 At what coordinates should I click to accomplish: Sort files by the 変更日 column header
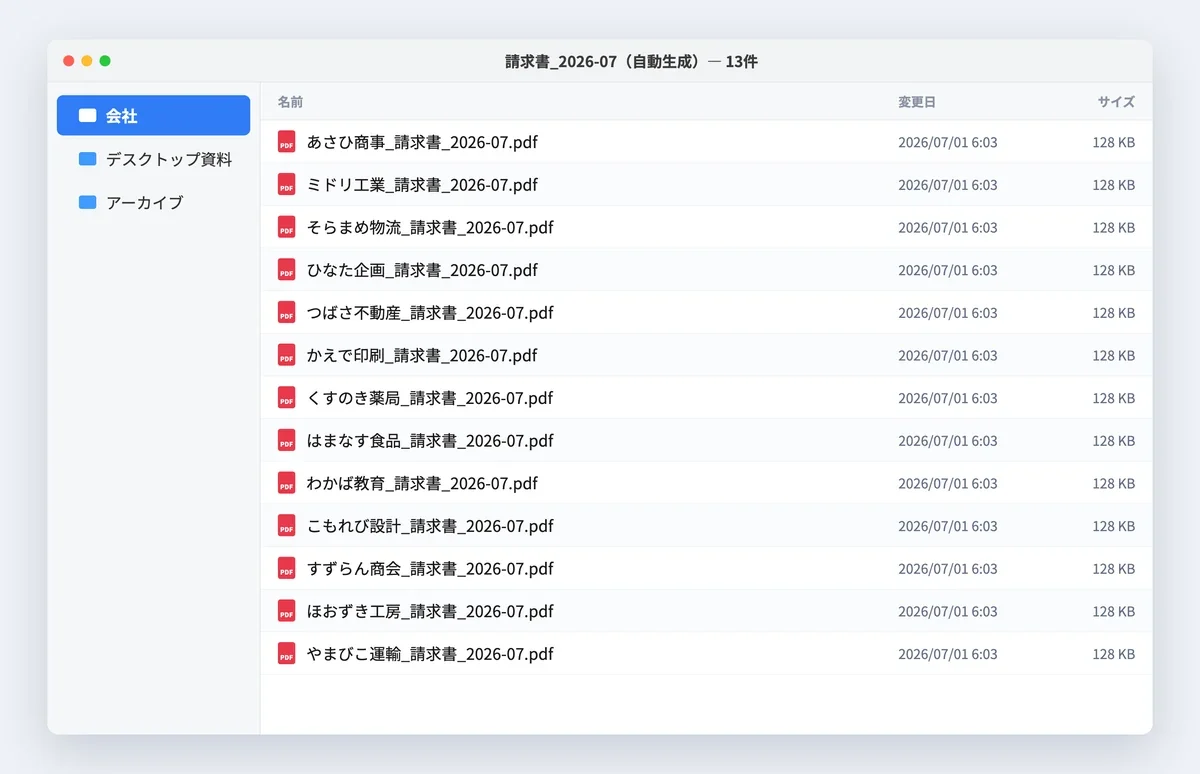(x=917, y=102)
